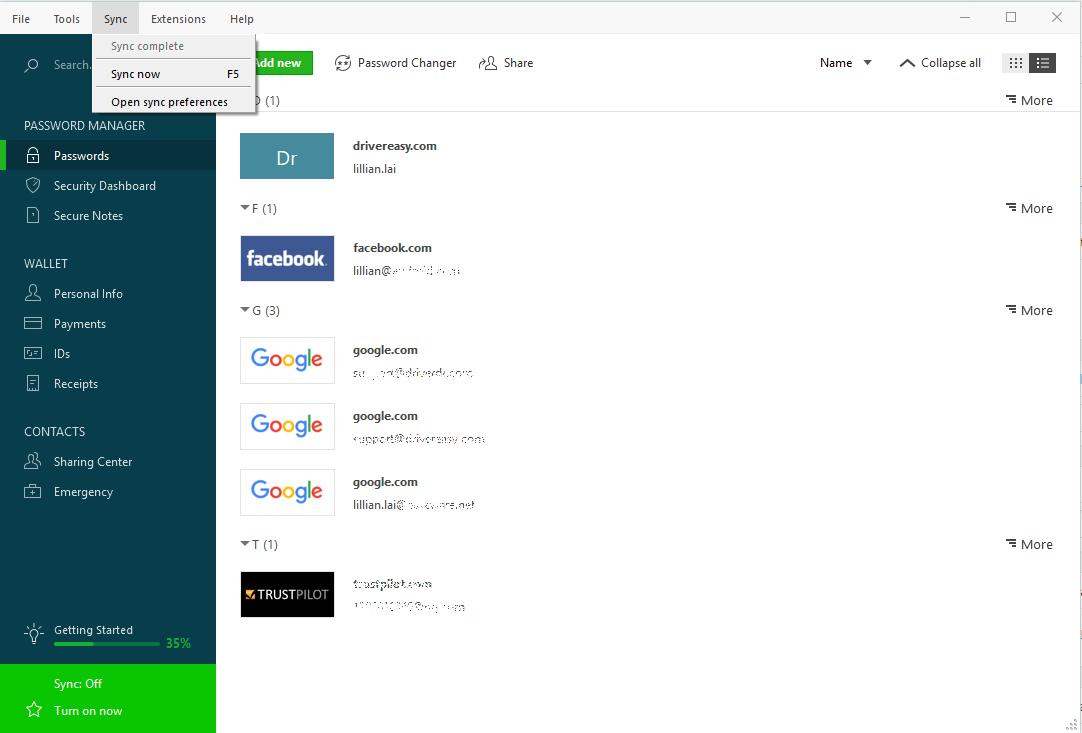Open the facebook logo thumbnail
This screenshot has height=733, width=1082.
287,258
